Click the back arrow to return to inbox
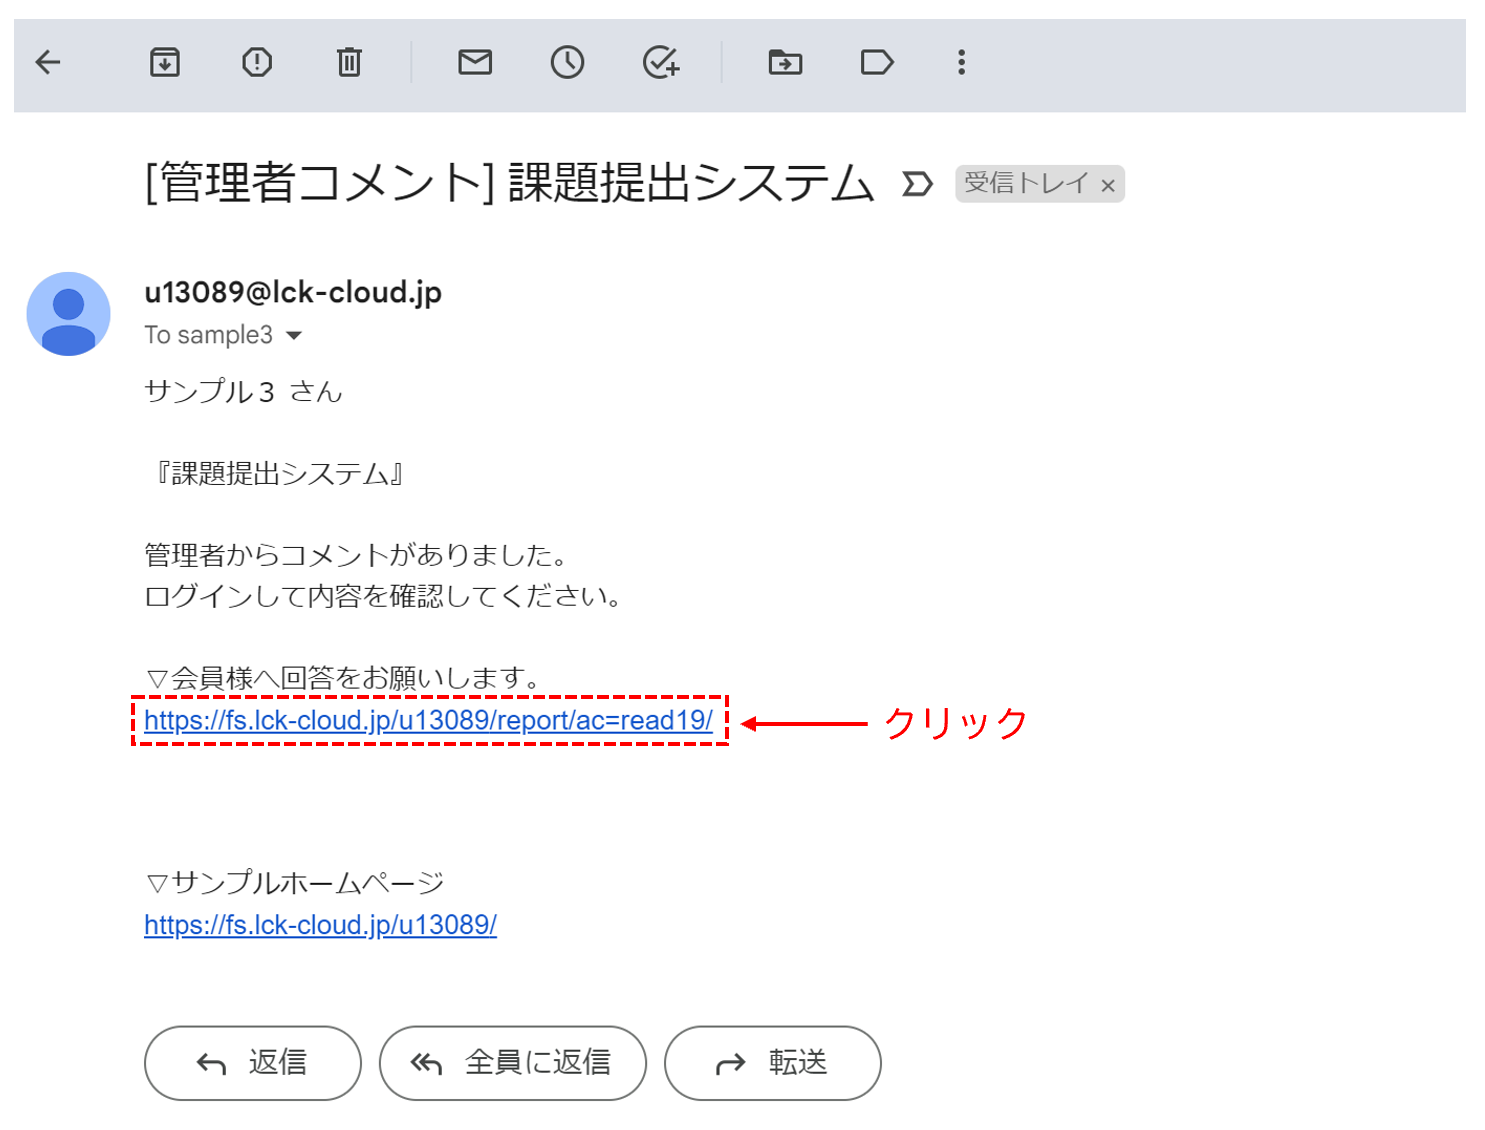 [x=47, y=62]
